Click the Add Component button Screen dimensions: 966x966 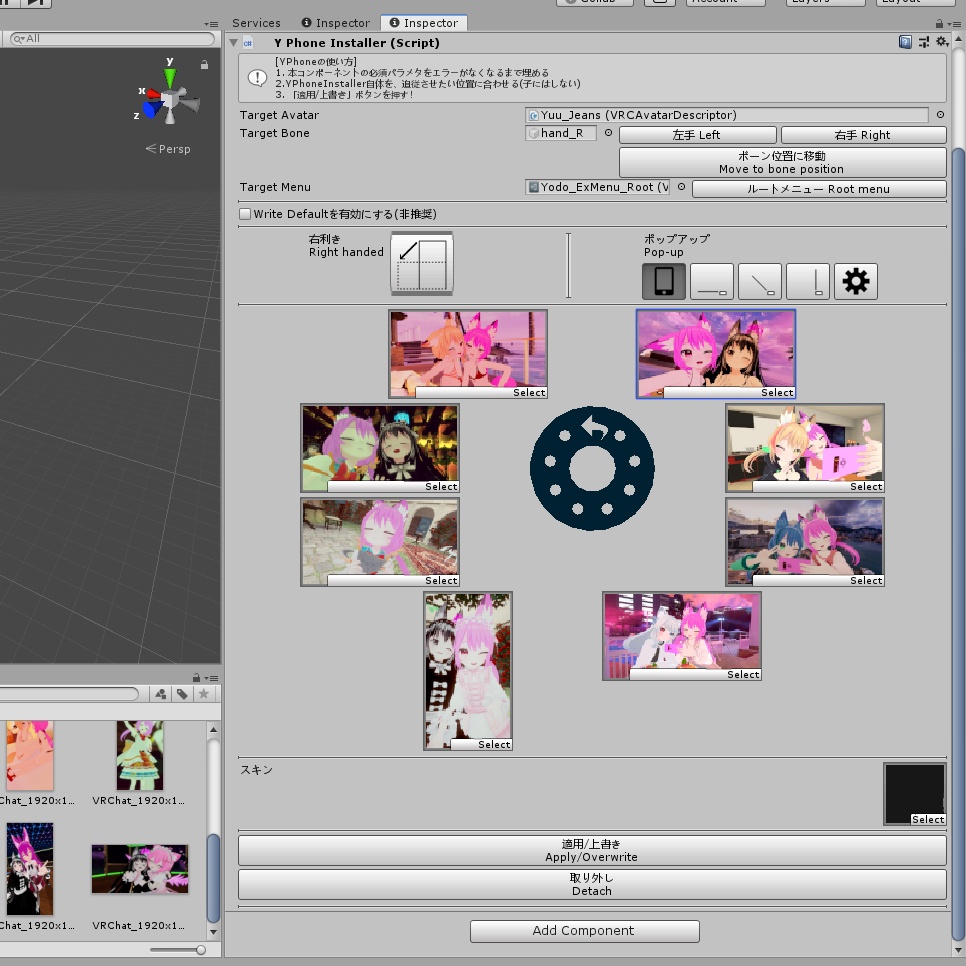point(585,931)
